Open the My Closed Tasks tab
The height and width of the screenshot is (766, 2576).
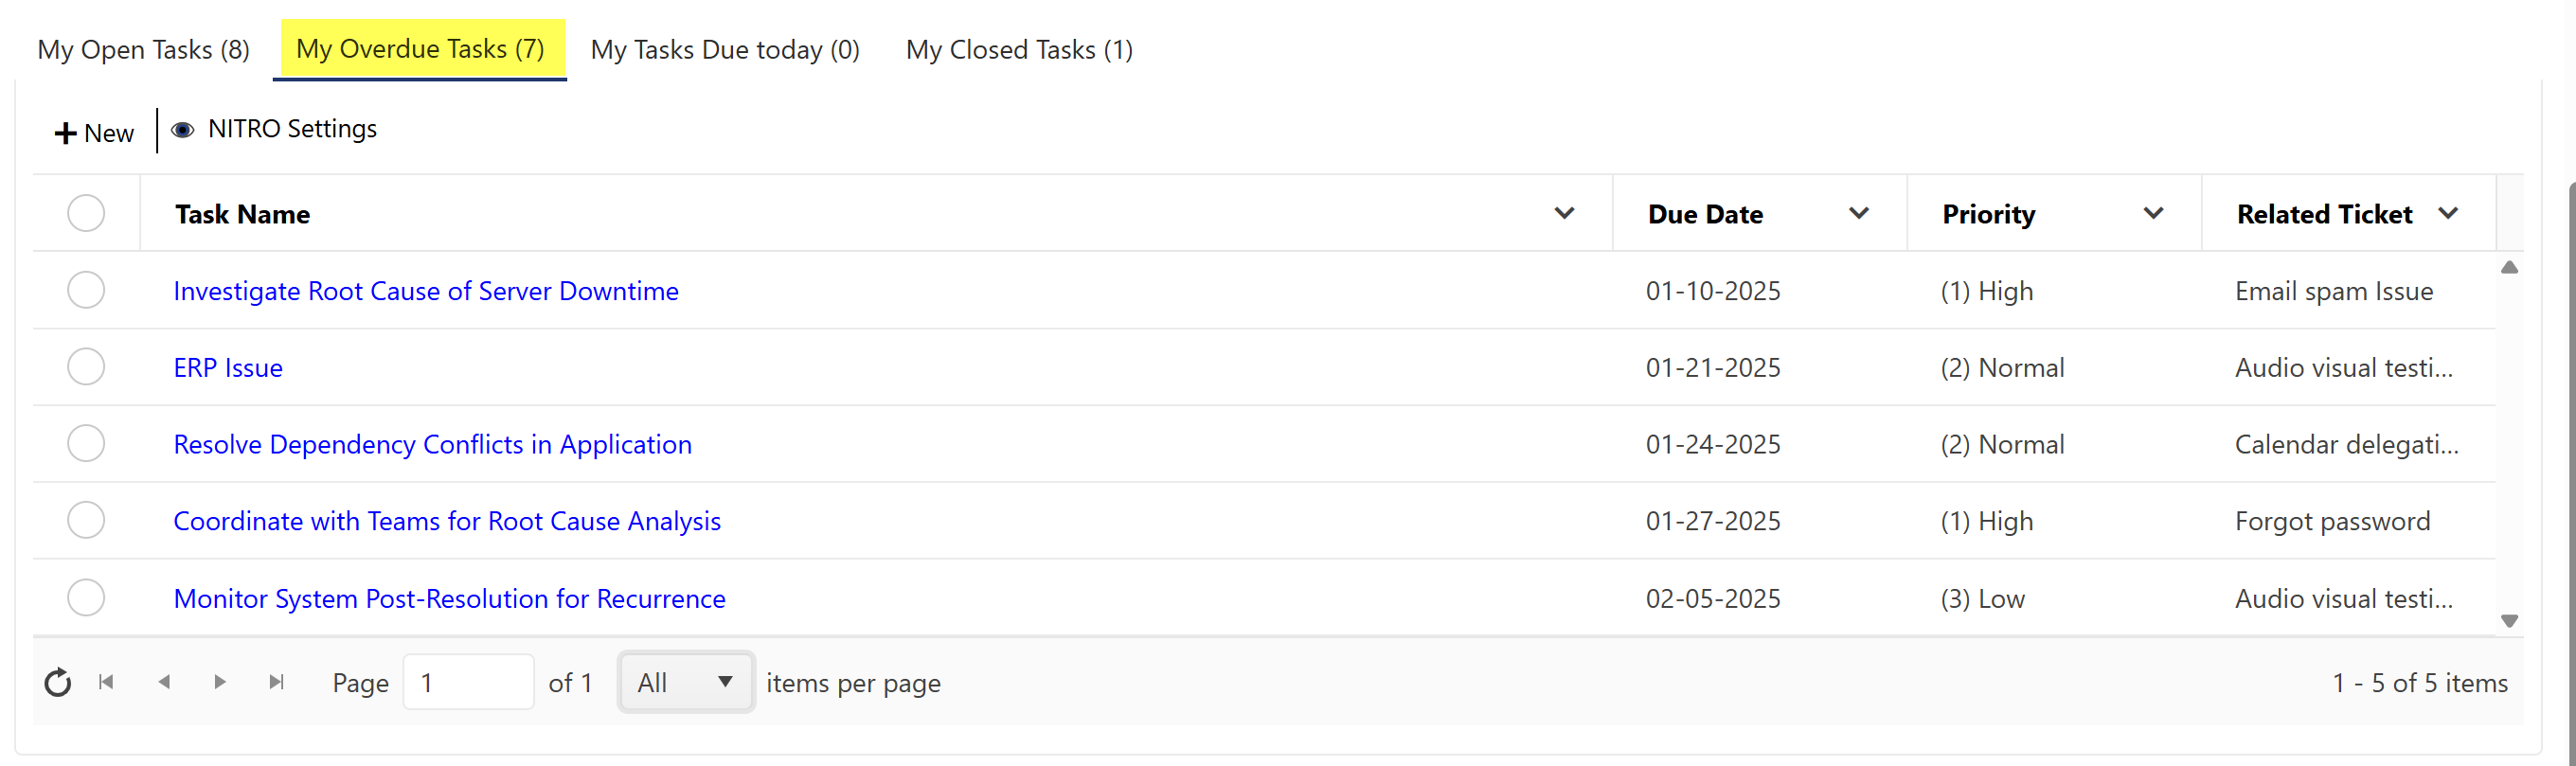tap(1018, 49)
